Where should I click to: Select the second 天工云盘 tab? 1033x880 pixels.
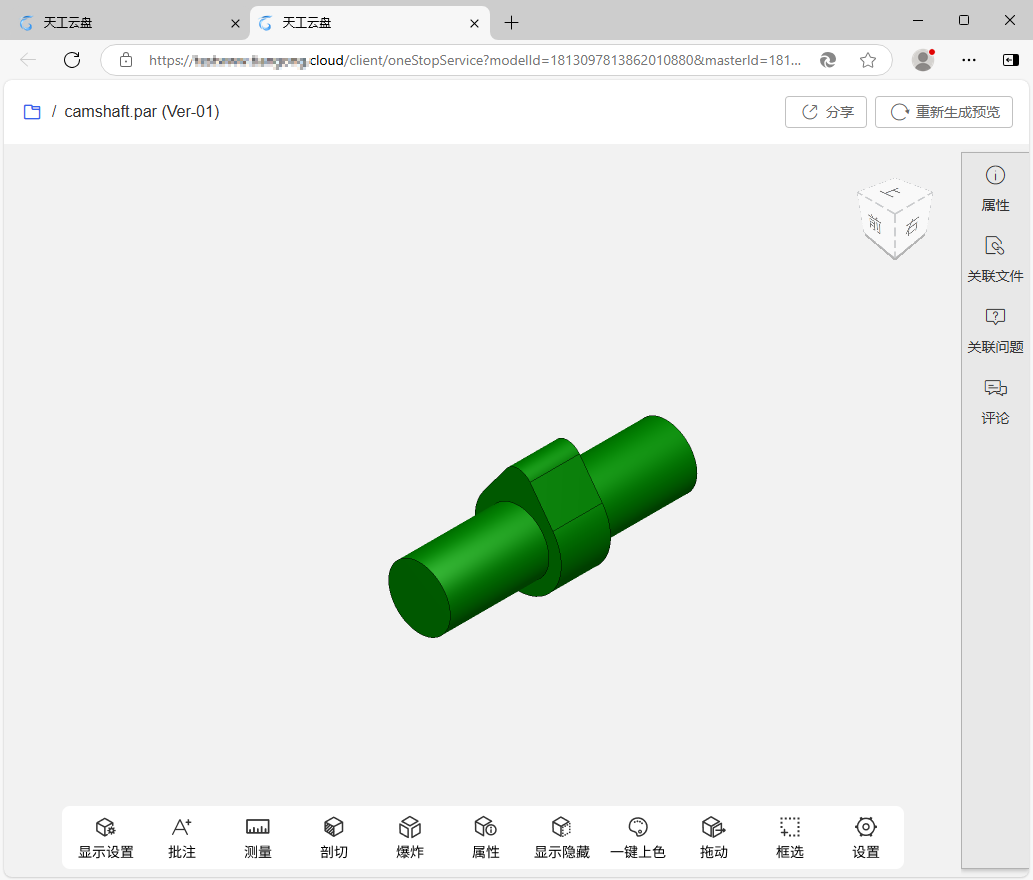pyautogui.click(x=369, y=23)
